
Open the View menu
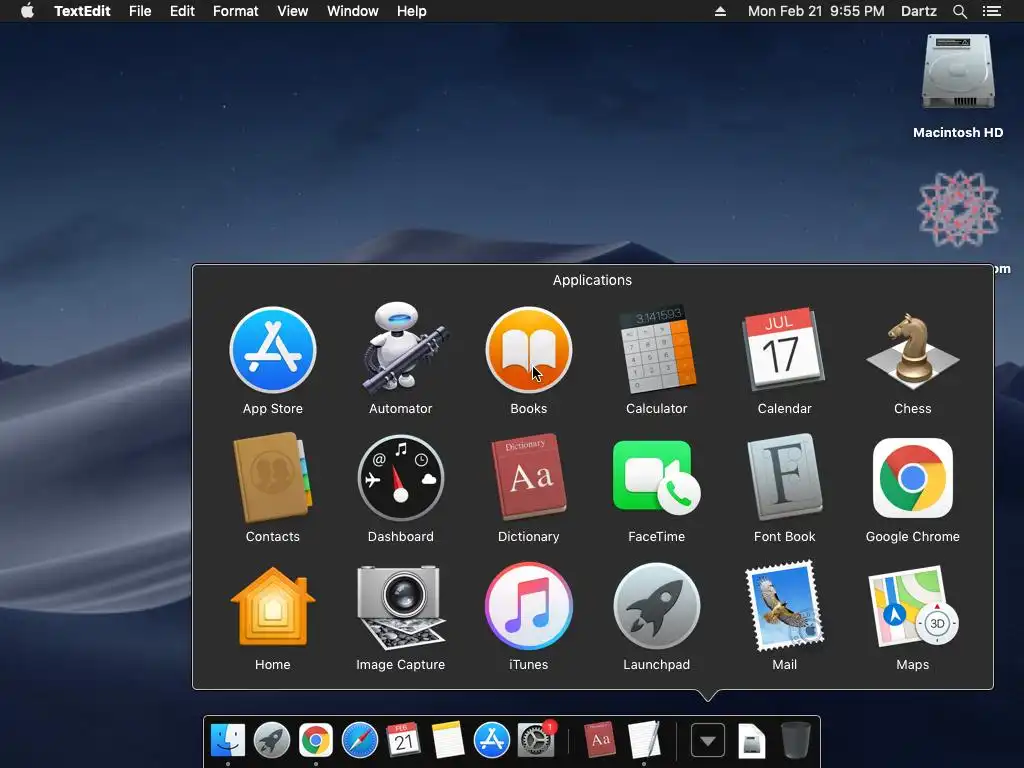pos(293,11)
